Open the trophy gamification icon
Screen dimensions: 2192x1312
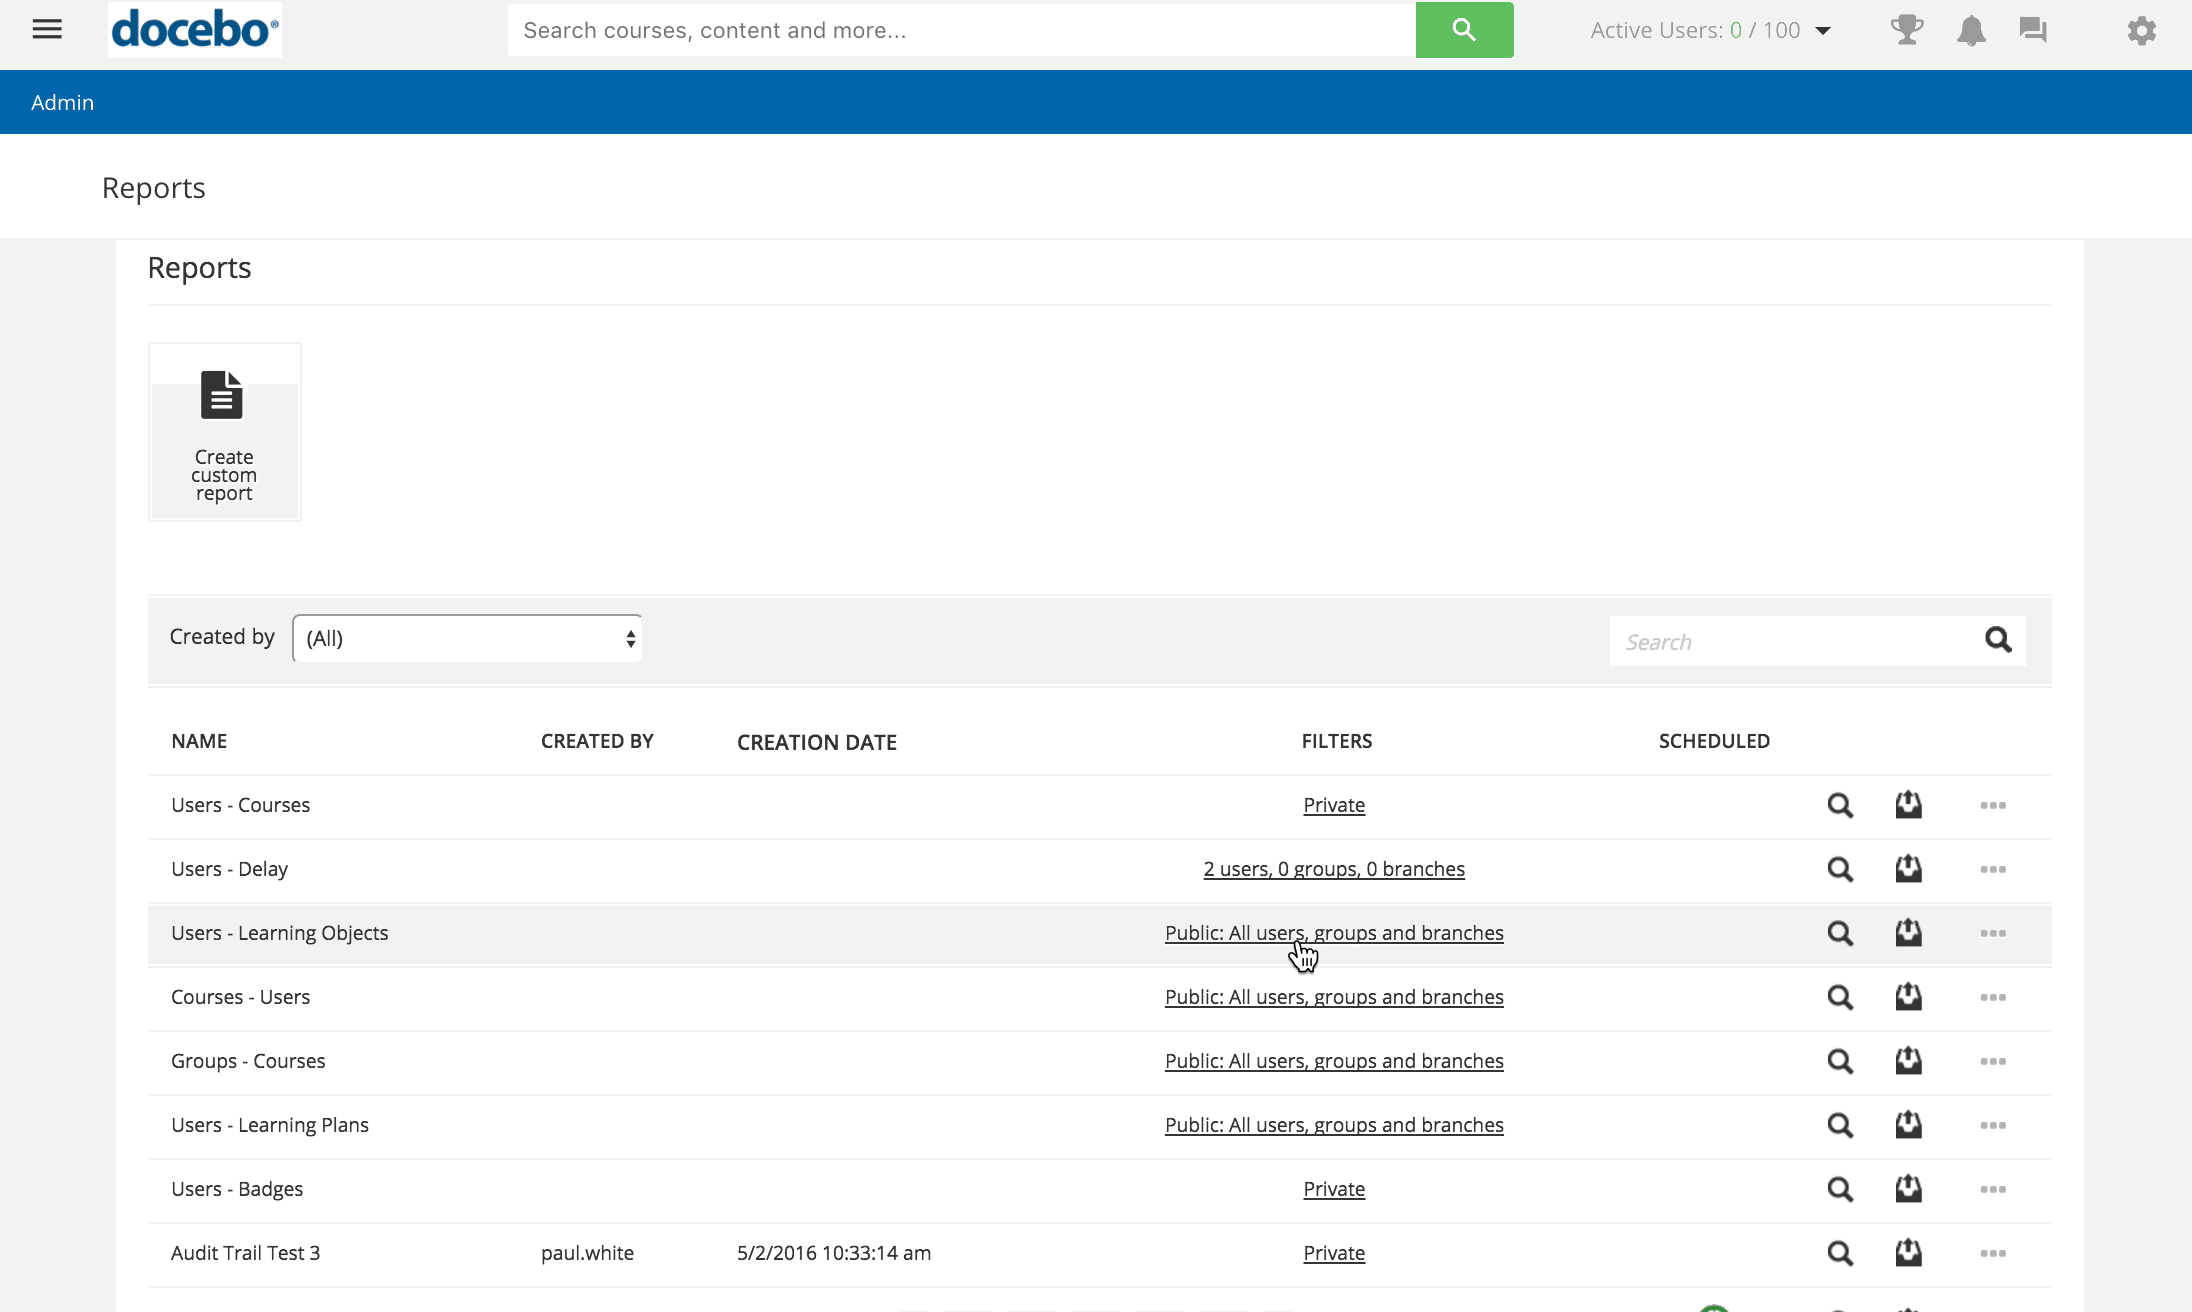pyautogui.click(x=1906, y=30)
